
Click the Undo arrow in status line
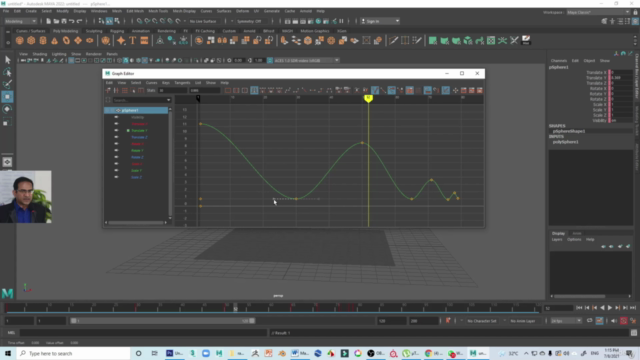point(71,21)
